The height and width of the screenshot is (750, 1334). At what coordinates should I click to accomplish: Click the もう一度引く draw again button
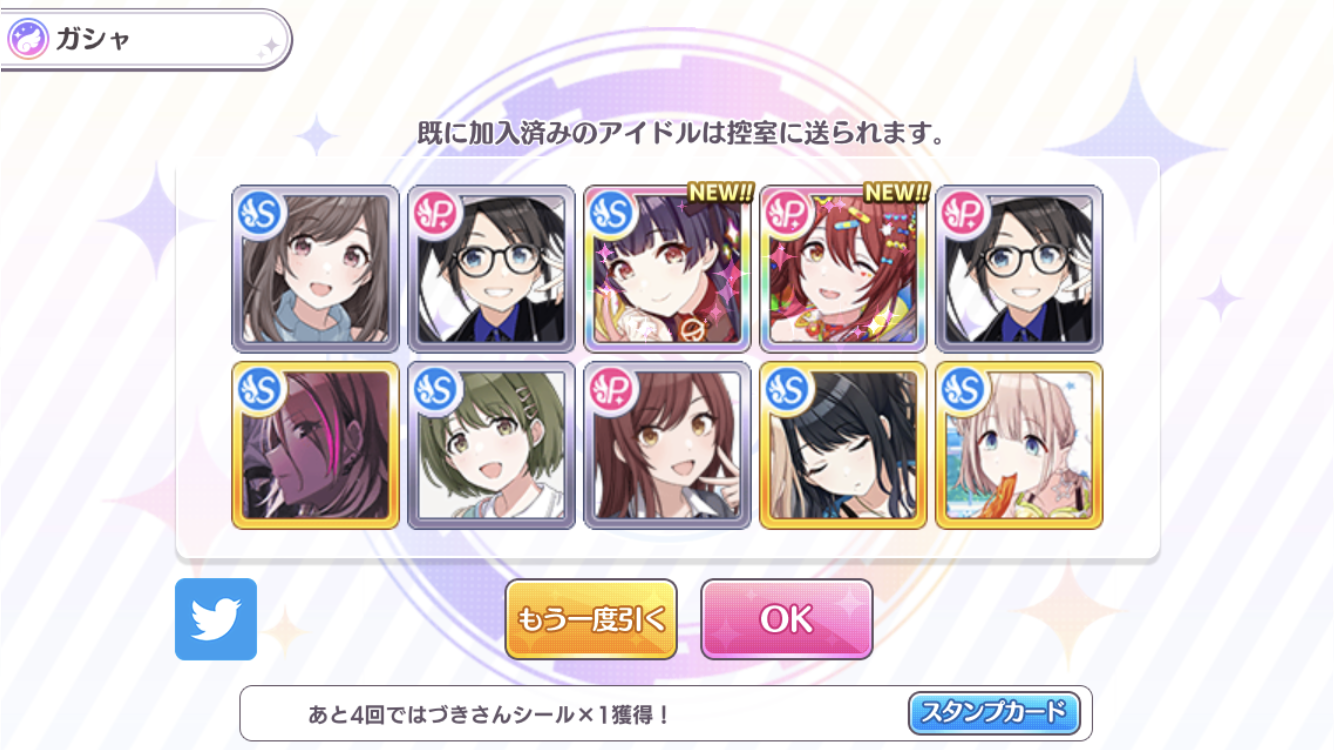(591, 619)
